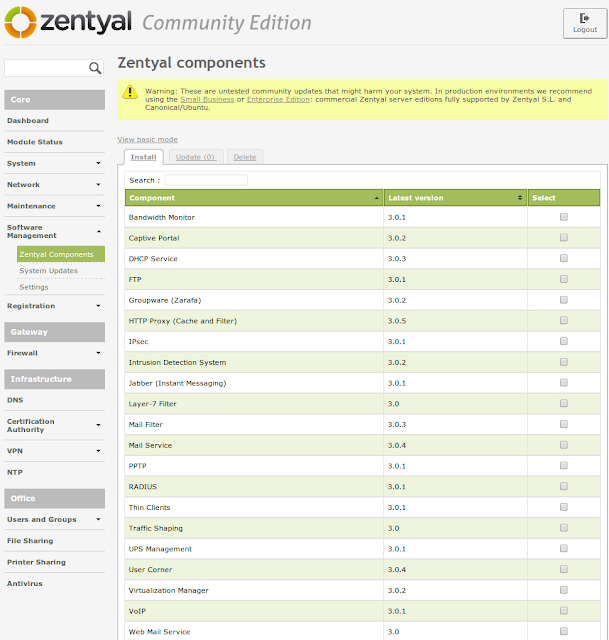Select the Captive Portal checkbox

[564, 238]
